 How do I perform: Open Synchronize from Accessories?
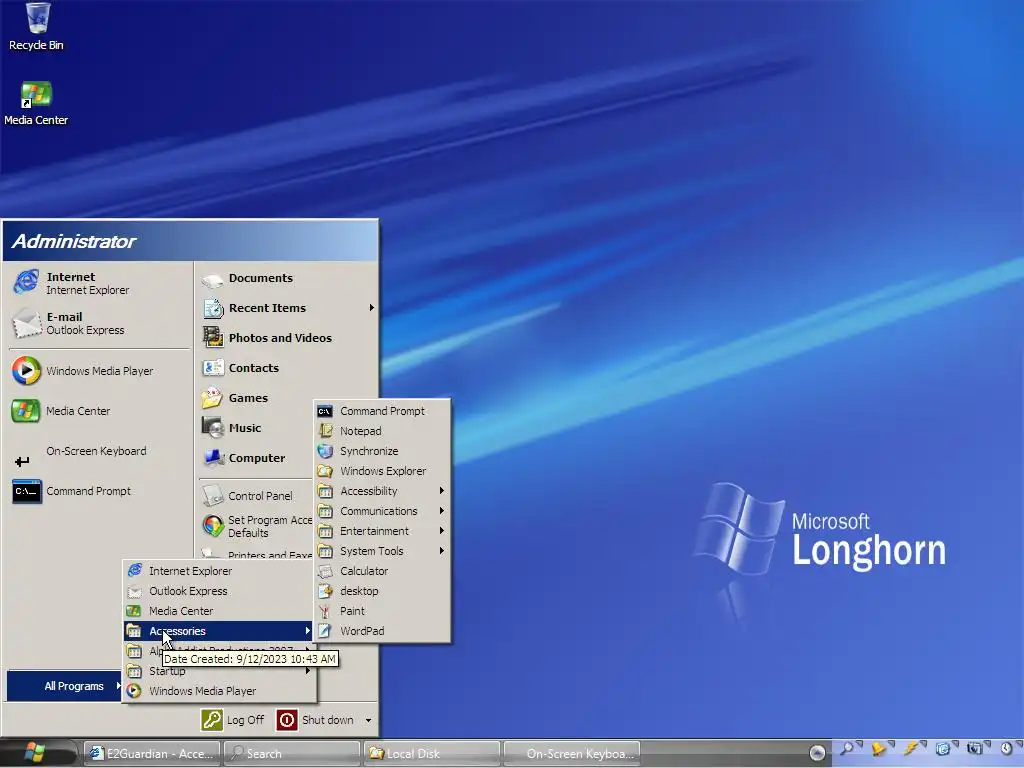point(382,451)
